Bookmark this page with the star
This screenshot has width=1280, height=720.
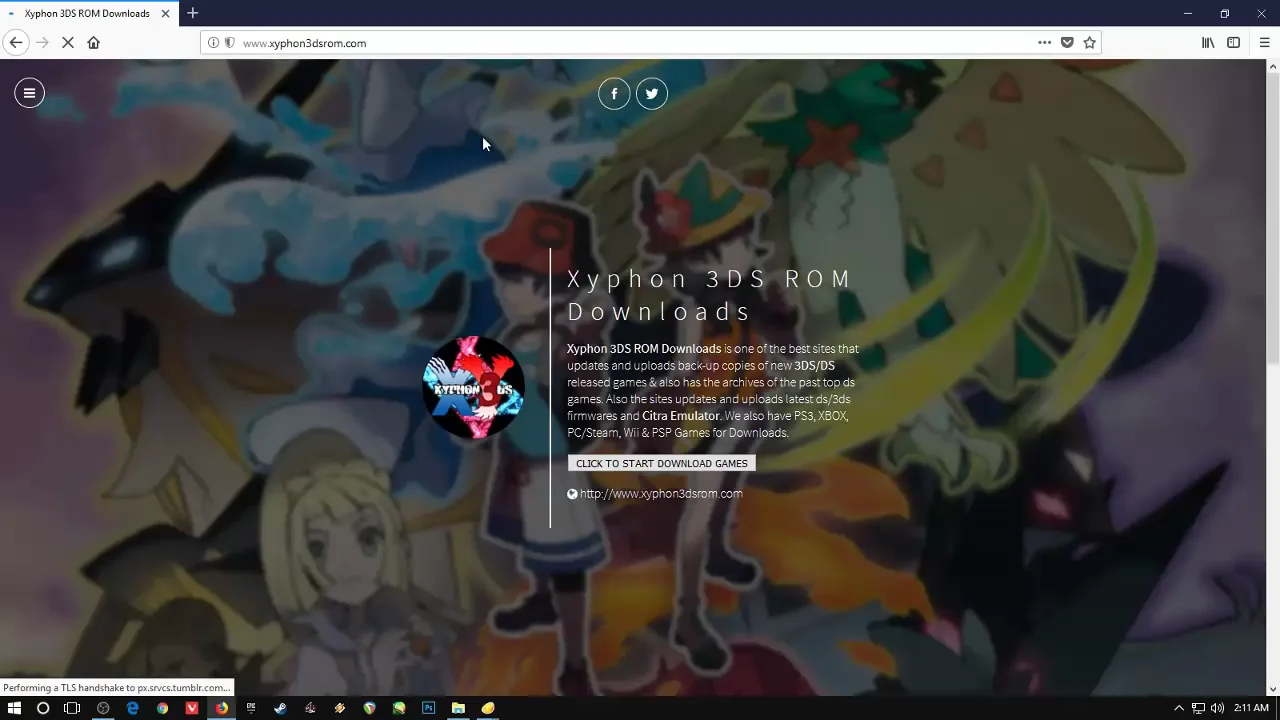(x=1090, y=43)
